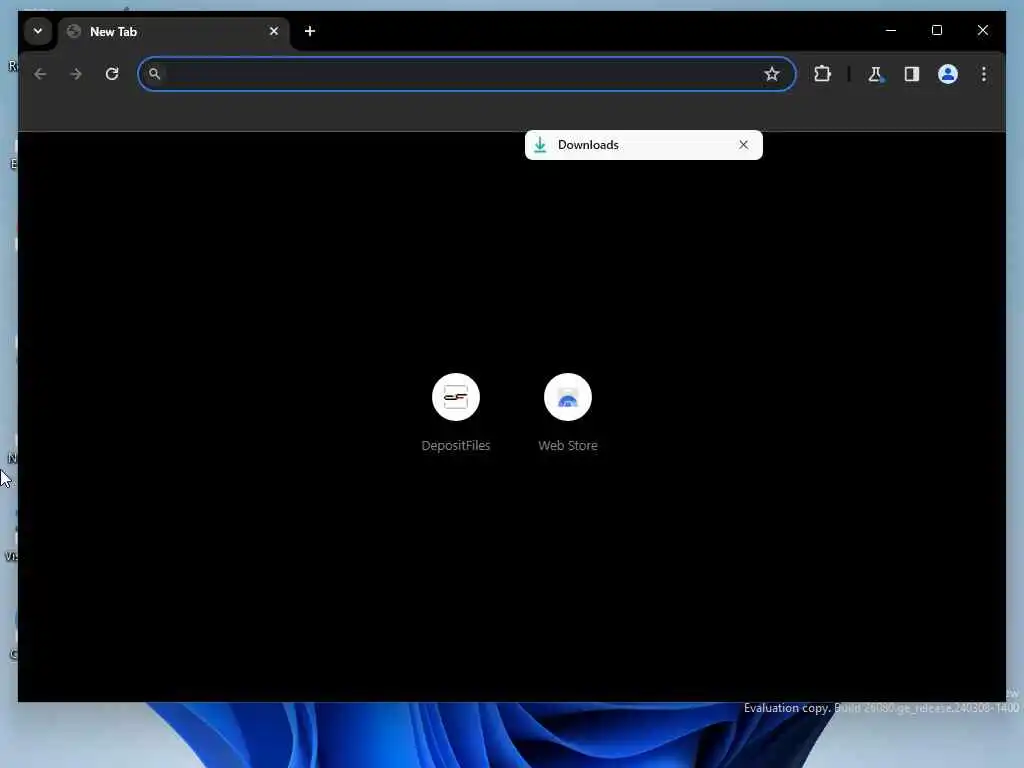
Task: Click the DepositFiles label text
Action: [456, 445]
